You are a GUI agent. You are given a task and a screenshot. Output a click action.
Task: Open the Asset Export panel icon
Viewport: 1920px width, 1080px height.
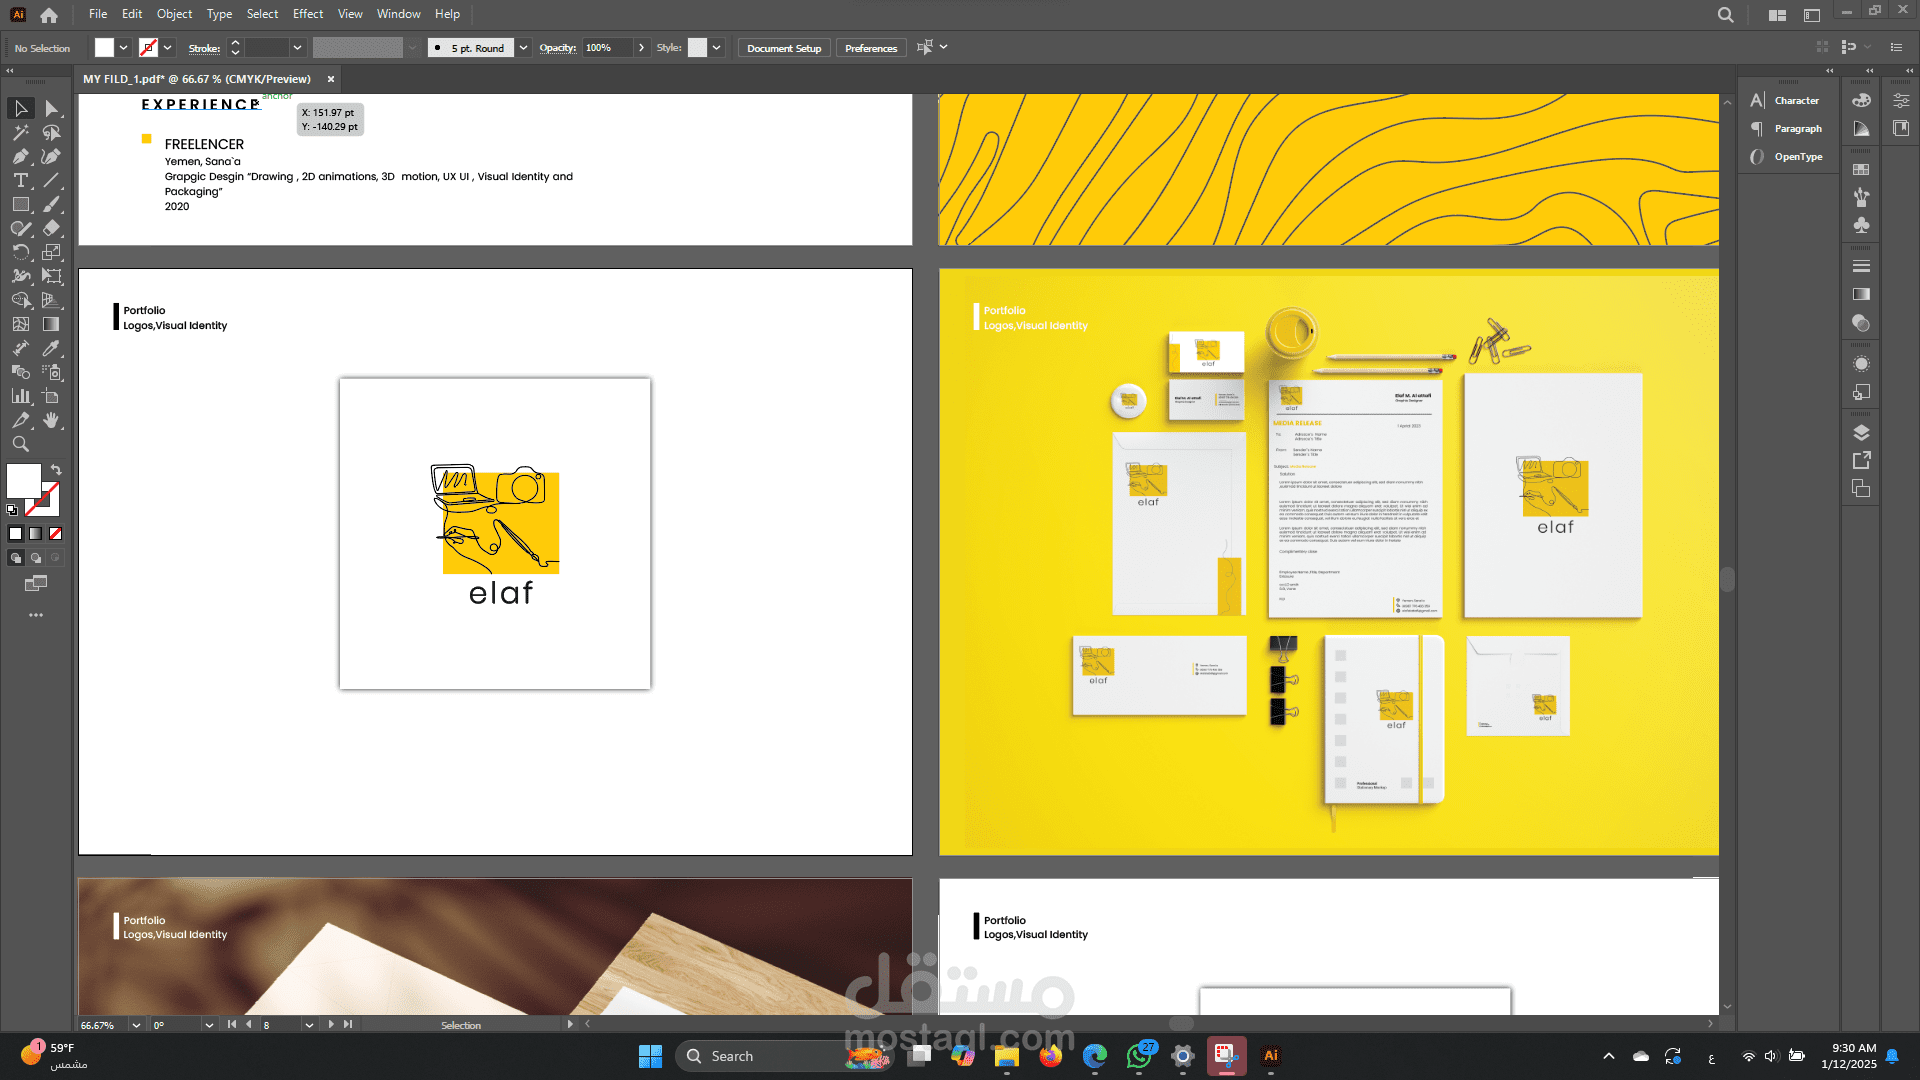coord(1861,460)
